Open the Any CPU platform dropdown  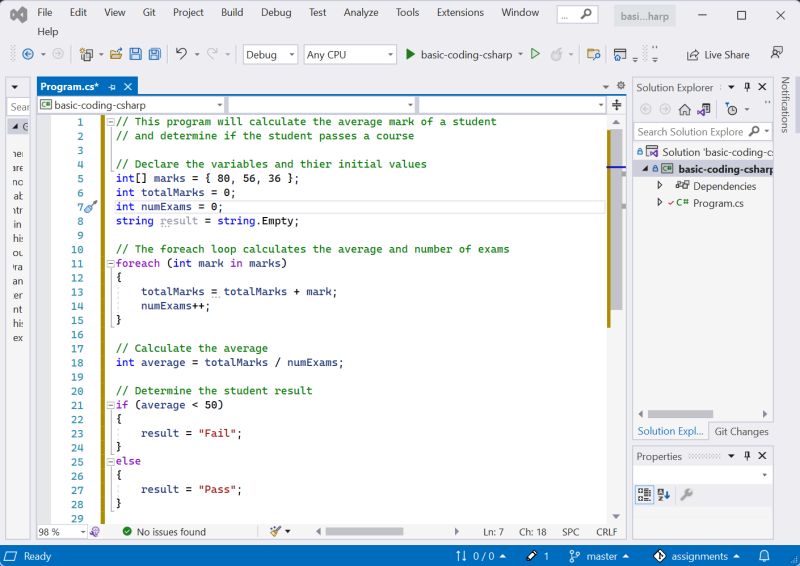point(350,55)
